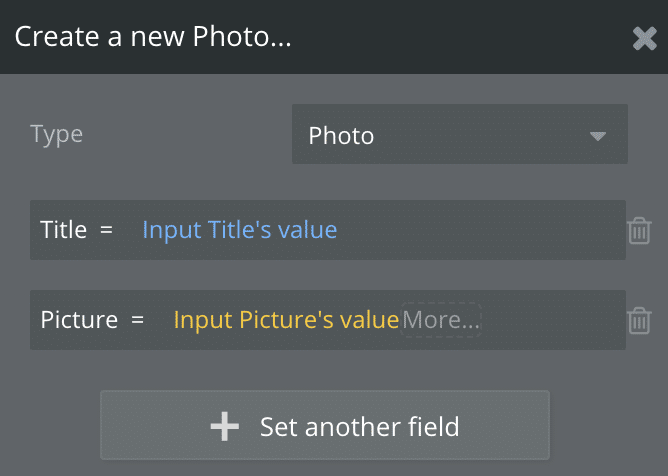Focus blank space right of More... in Picture row
Screen dimensions: 668x476
pos(550,320)
